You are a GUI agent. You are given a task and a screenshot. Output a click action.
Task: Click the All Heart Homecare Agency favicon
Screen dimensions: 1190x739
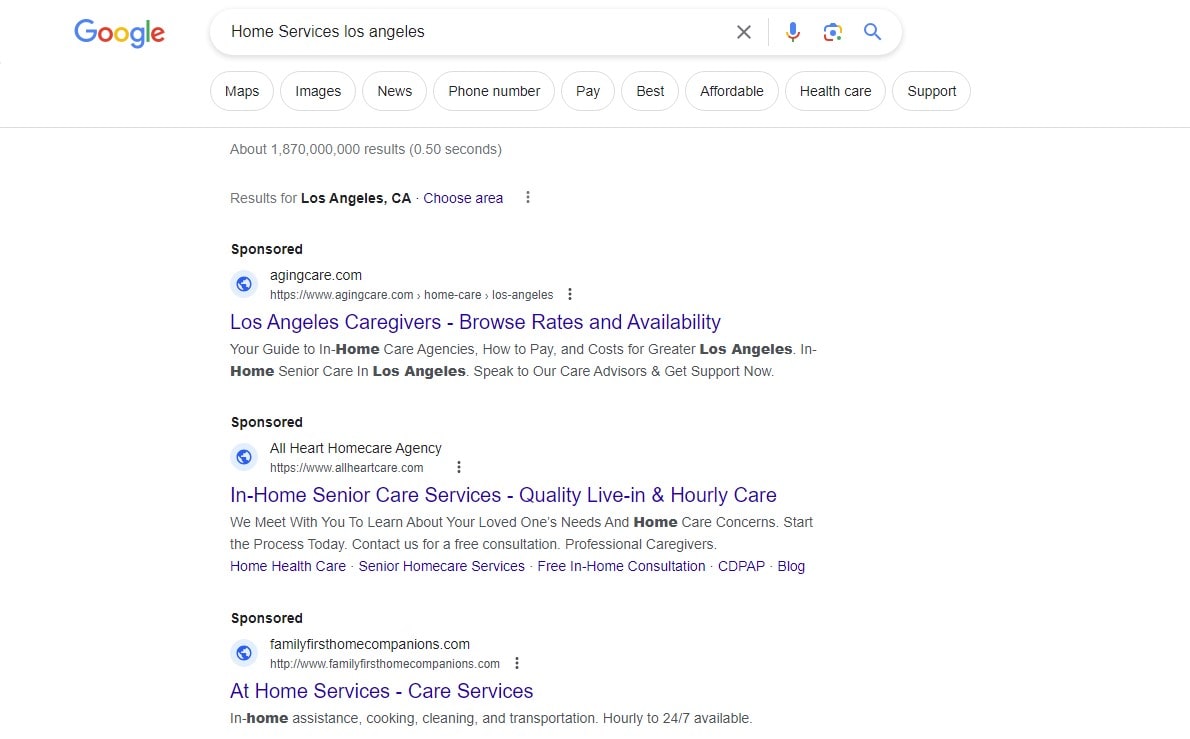pos(244,457)
